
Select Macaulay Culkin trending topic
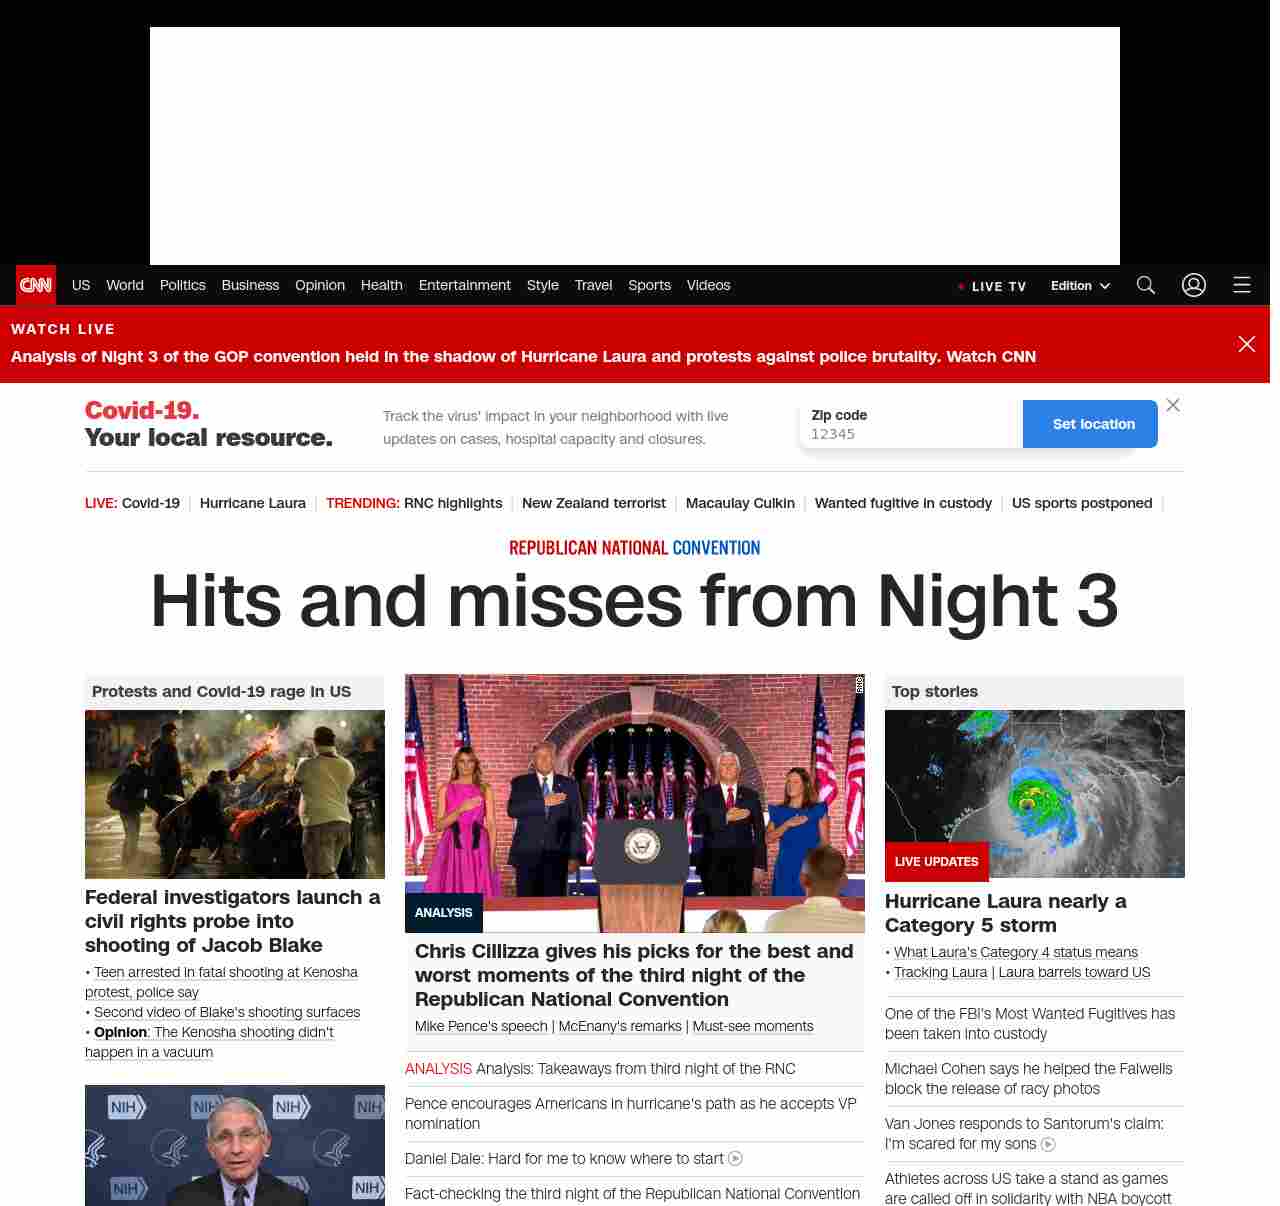(x=740, y=503)
